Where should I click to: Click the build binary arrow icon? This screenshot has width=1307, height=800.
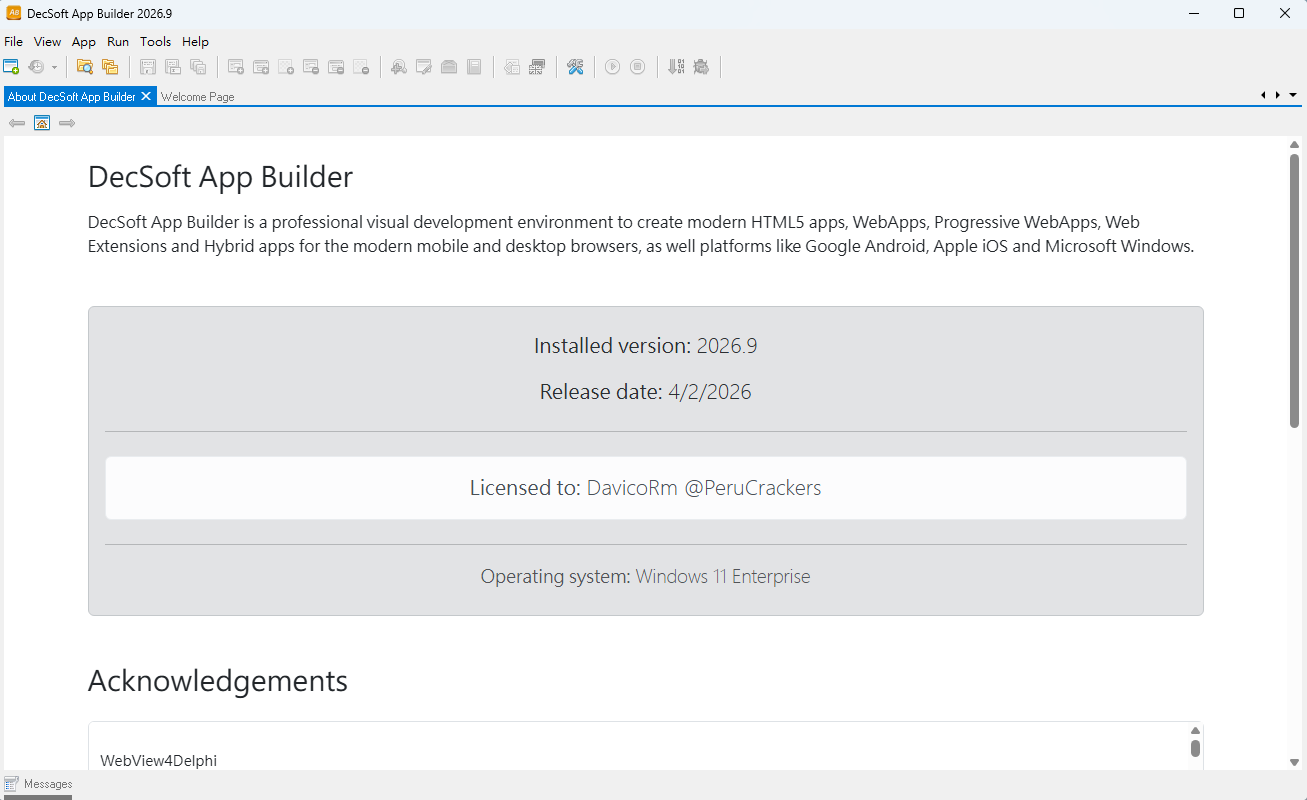676,67
